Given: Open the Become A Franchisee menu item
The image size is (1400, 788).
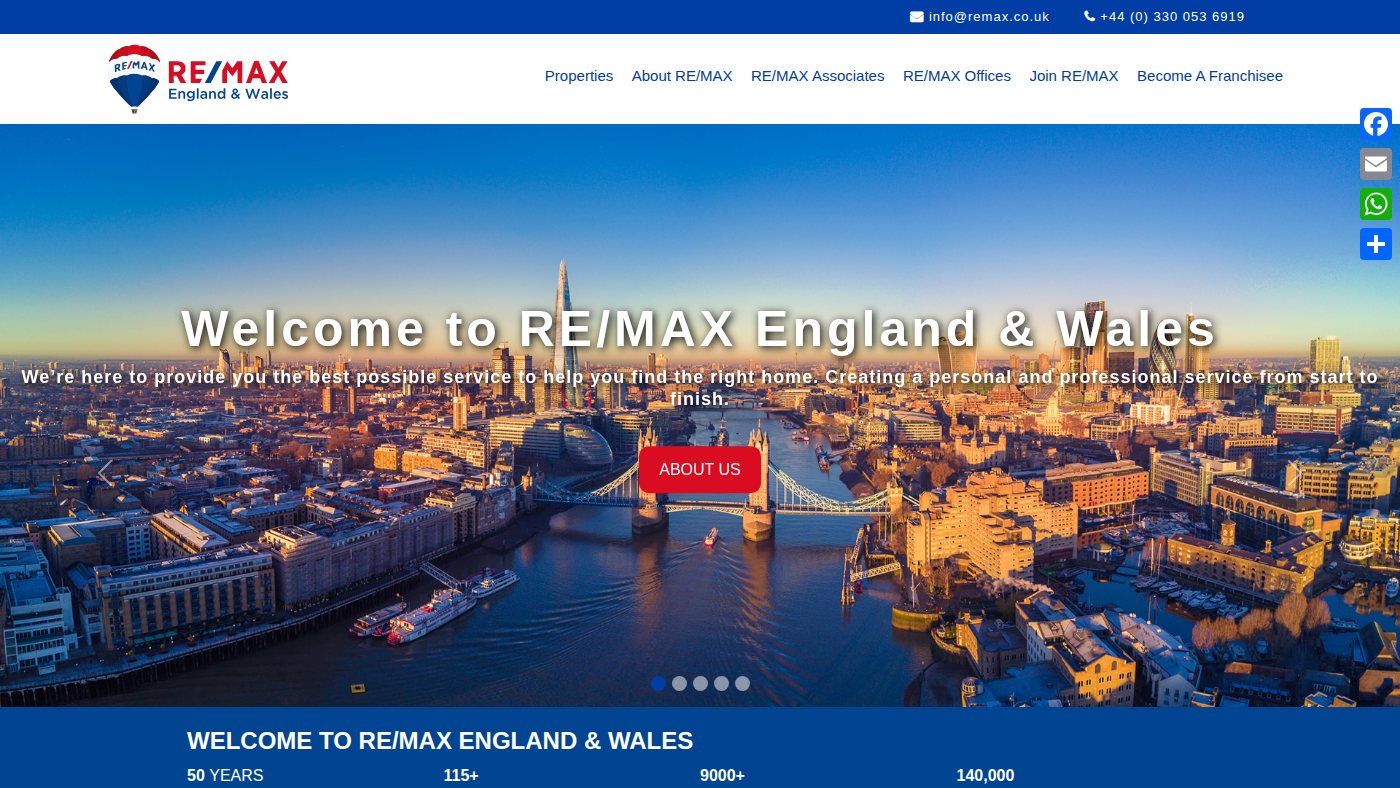Looking at the screenshot, I should (x=1210, y=76).
